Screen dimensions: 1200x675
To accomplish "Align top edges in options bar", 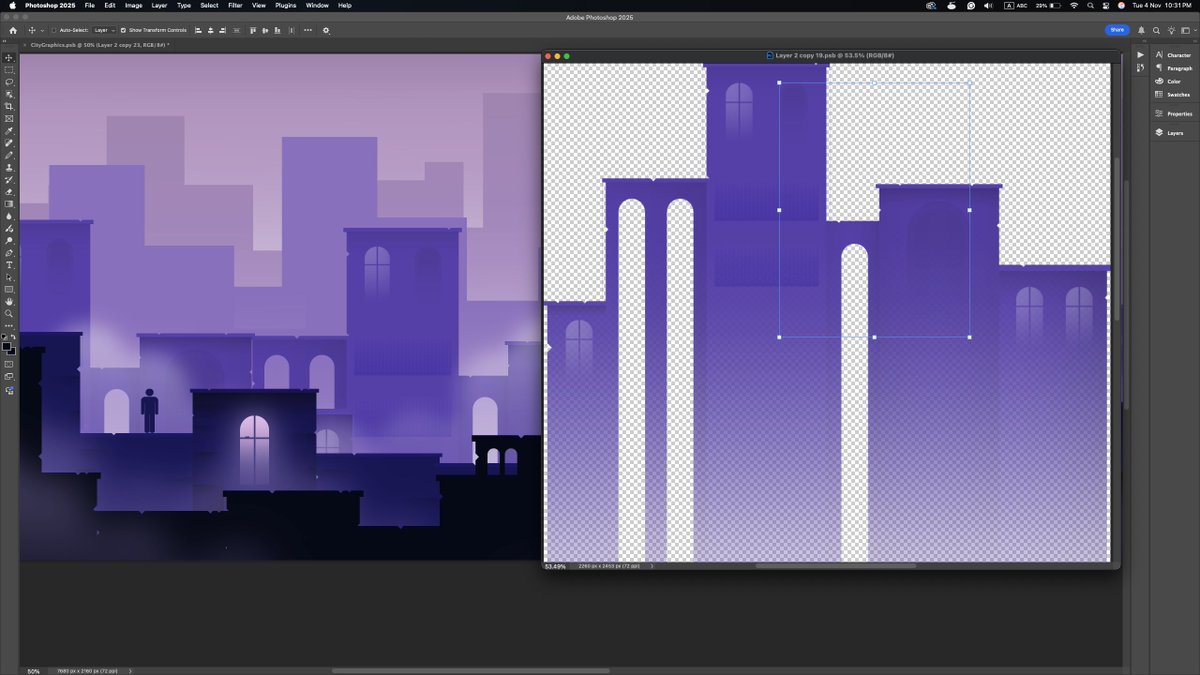I will point(251,30).
